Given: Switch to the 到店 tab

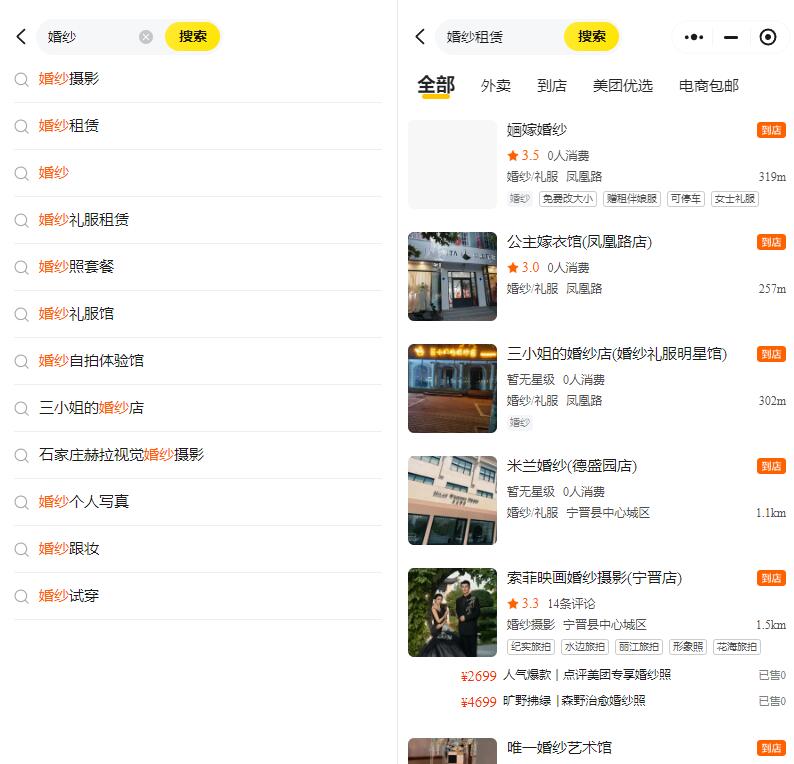Looking at the screenshot, I should (x=552, y=86).
